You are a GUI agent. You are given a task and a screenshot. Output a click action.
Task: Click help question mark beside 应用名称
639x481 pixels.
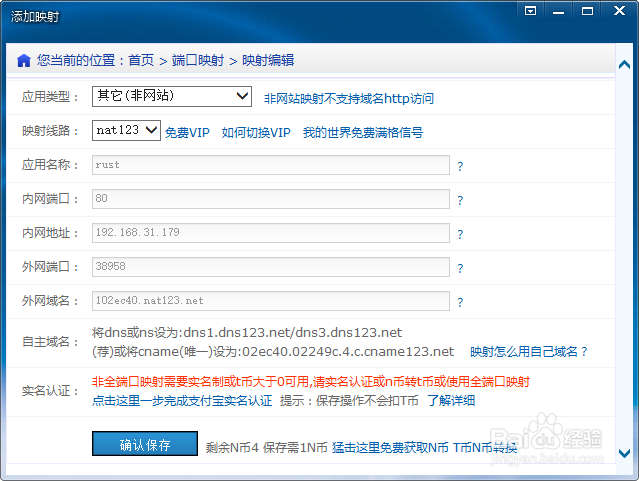460,166
